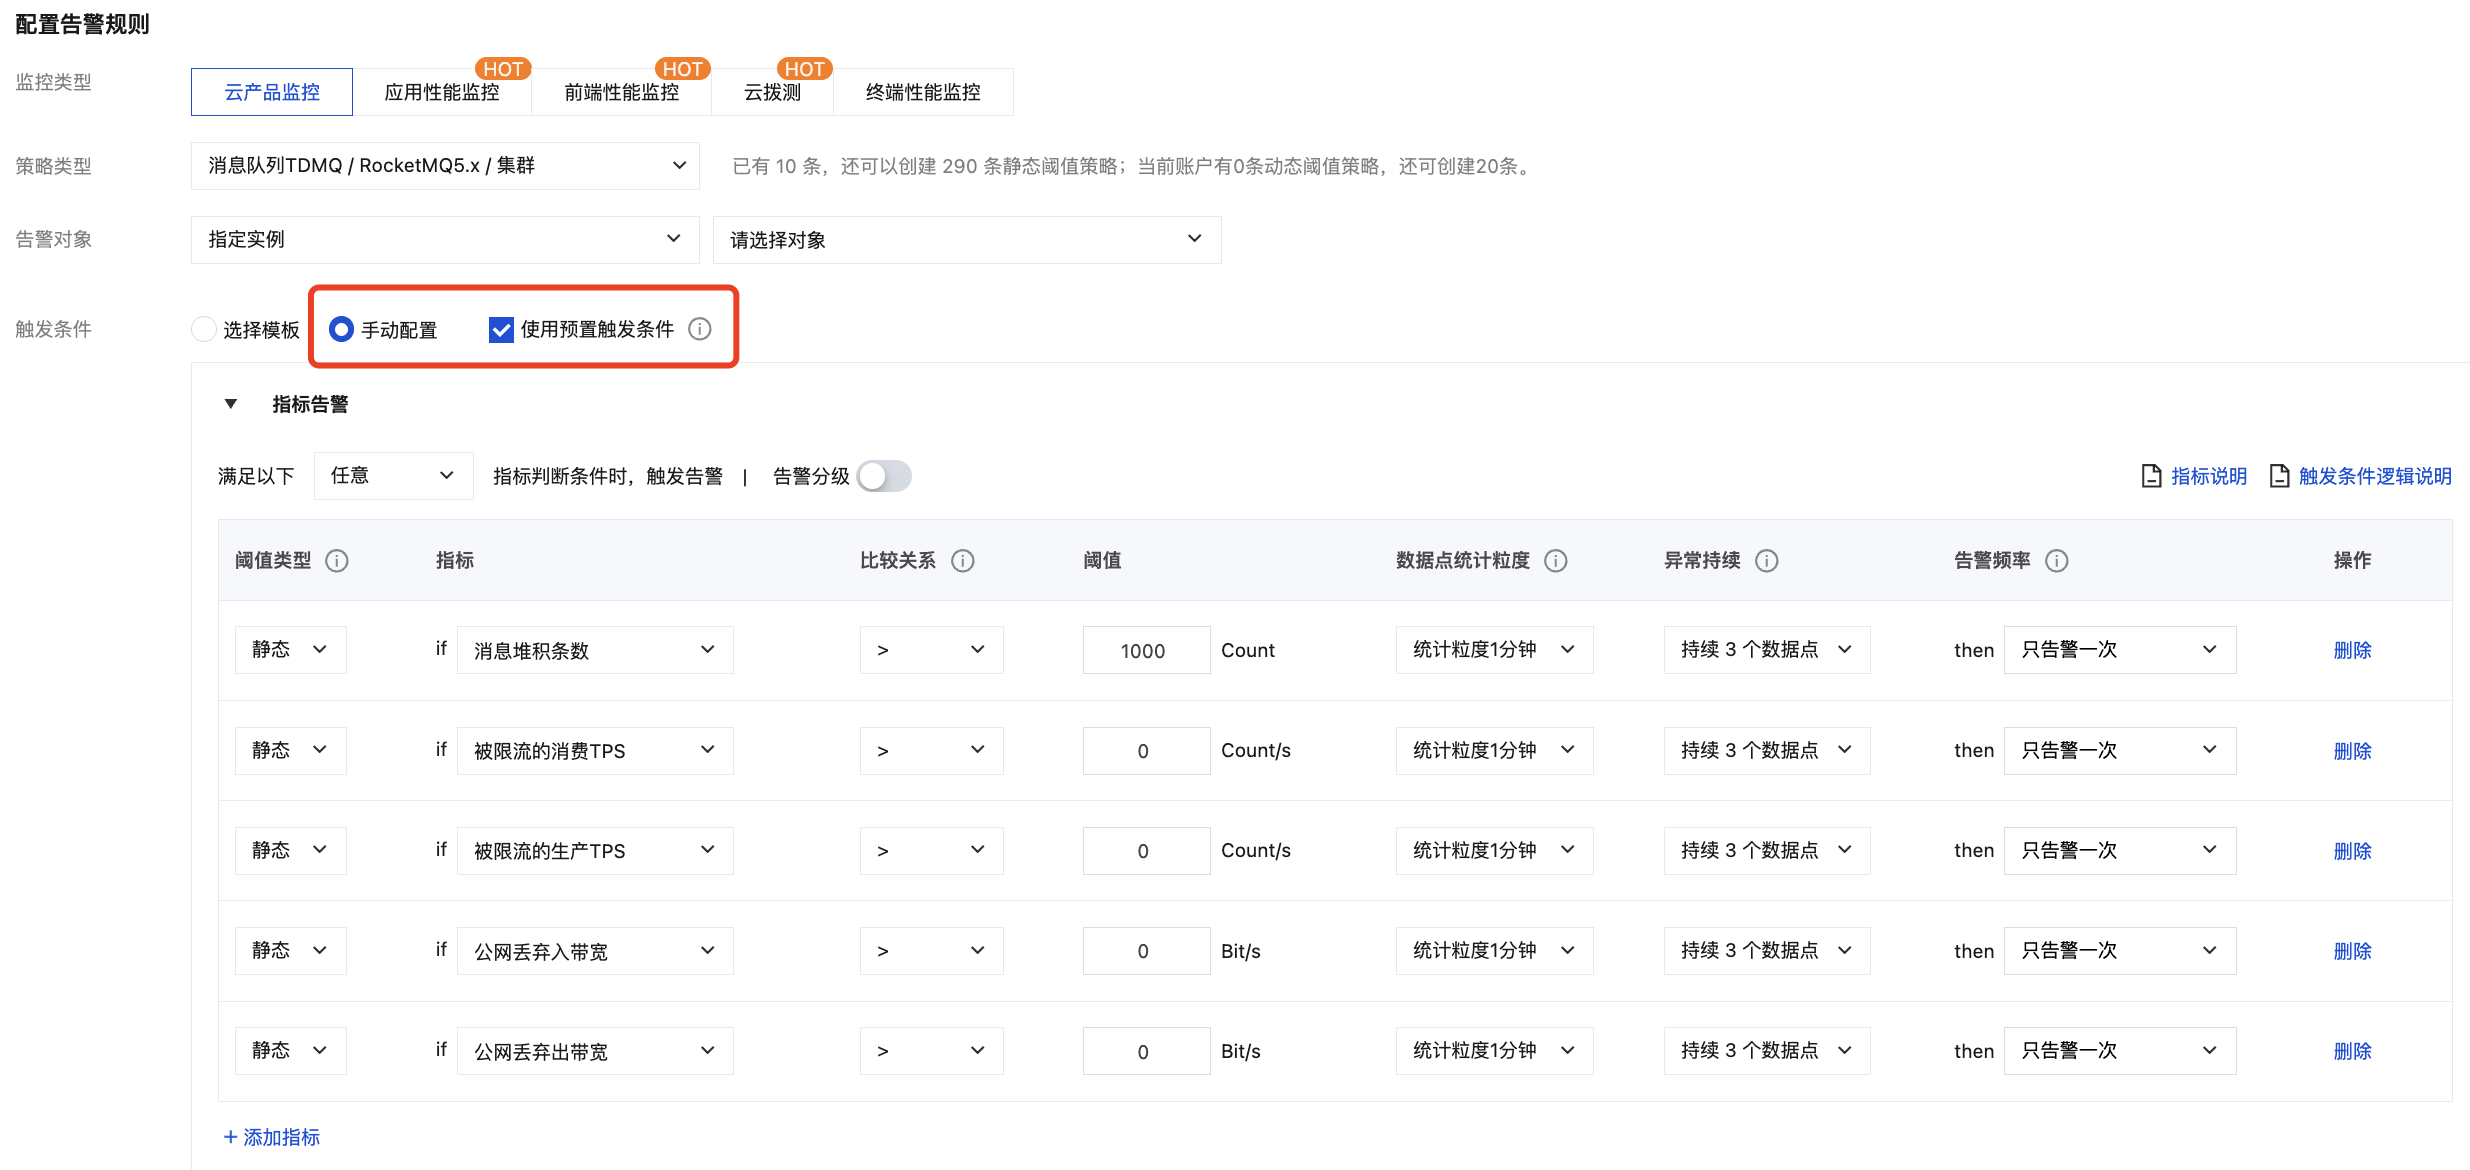Click info icon beside 比较关系 header

coord(963,561)
